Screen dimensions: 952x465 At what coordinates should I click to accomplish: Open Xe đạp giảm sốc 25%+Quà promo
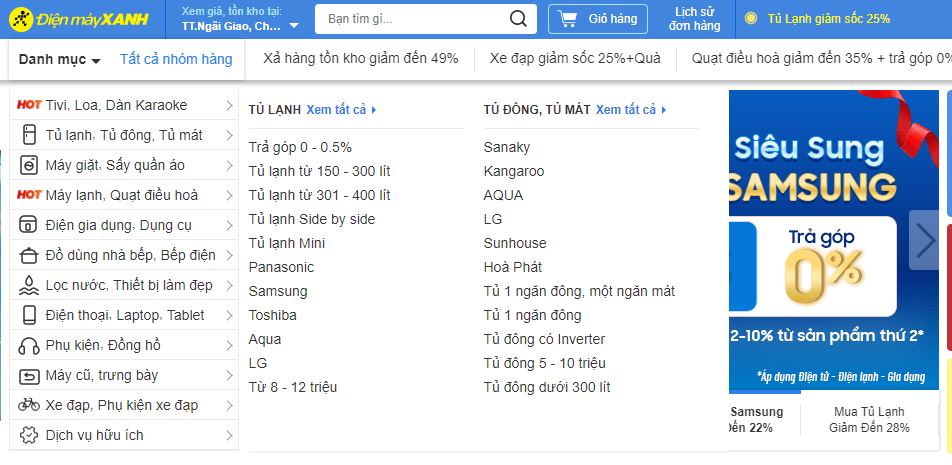pyautogui.click(x=575, y=58)
